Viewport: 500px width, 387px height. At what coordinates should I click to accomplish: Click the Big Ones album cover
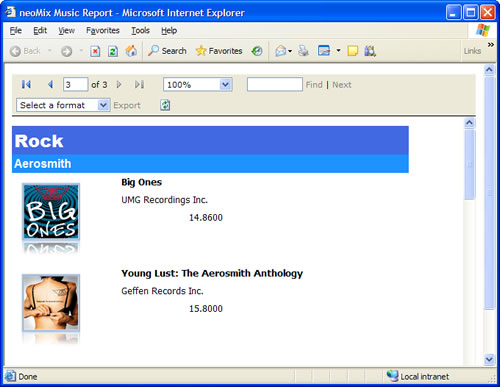[51, 211]
